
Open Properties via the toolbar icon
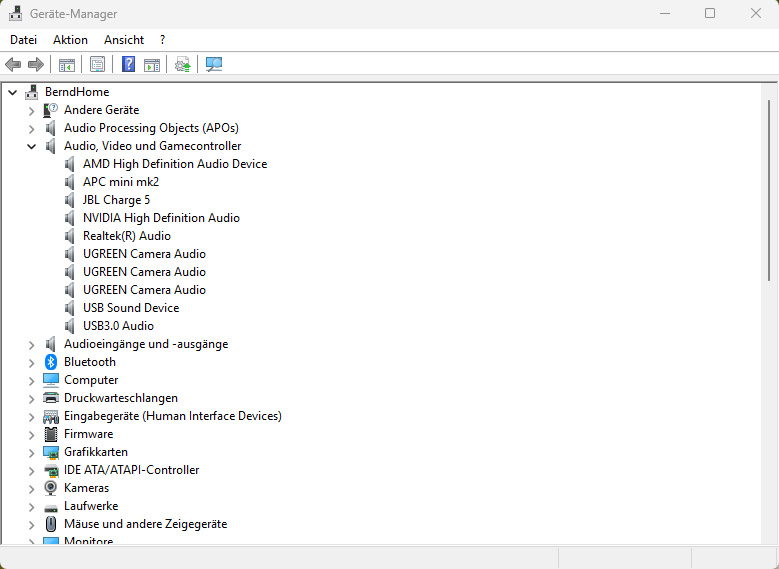pos(97,65)
